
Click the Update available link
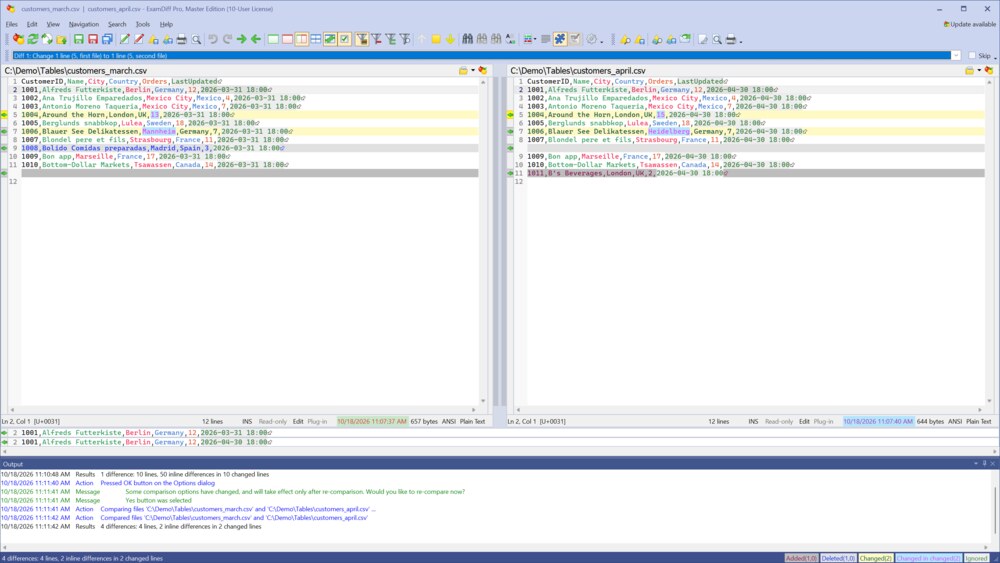click(x=969, y=24)
